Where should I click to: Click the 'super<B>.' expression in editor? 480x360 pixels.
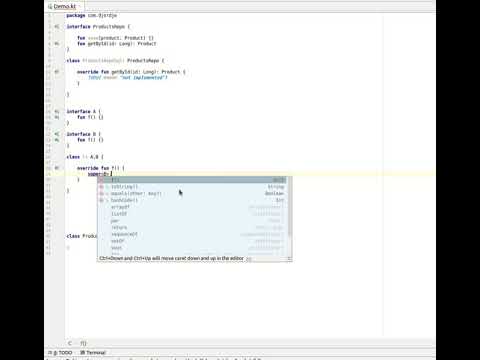pyautogui.click(x=99, y=174)
